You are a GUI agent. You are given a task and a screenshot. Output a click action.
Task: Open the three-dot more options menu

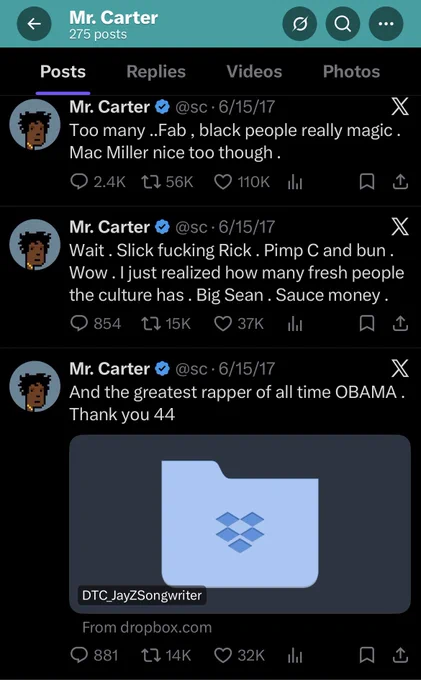click(x=386, y=24)
